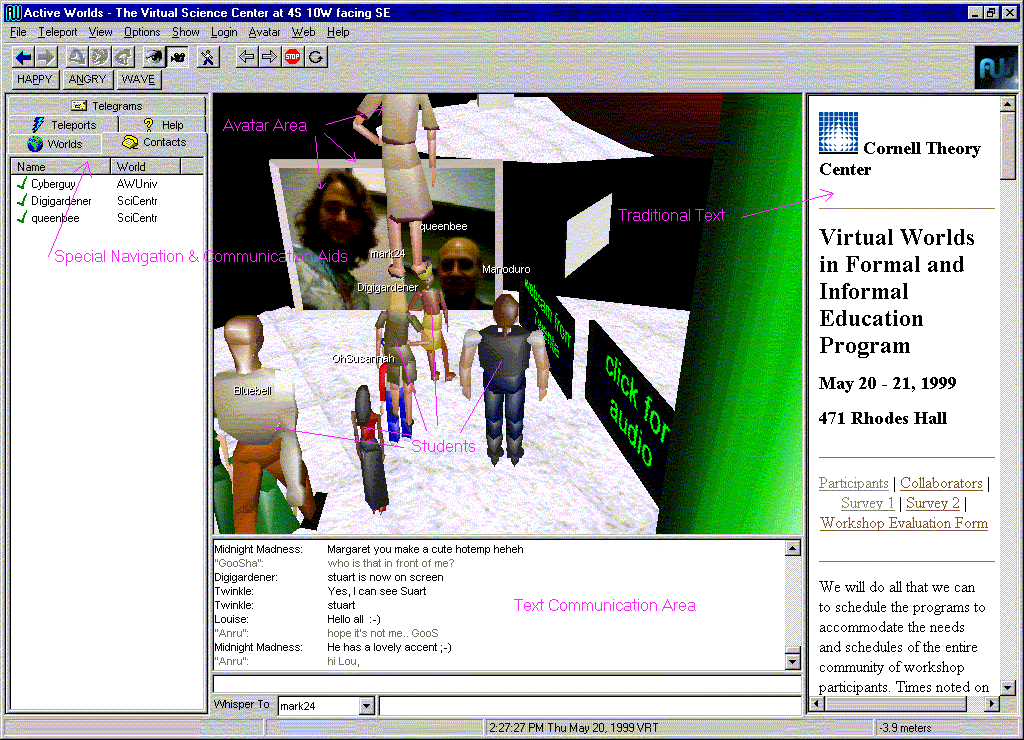Image resolution: width=1024 pixels, height=740 pixels.
Task: Open the Options menu
Action: point(142,32)
